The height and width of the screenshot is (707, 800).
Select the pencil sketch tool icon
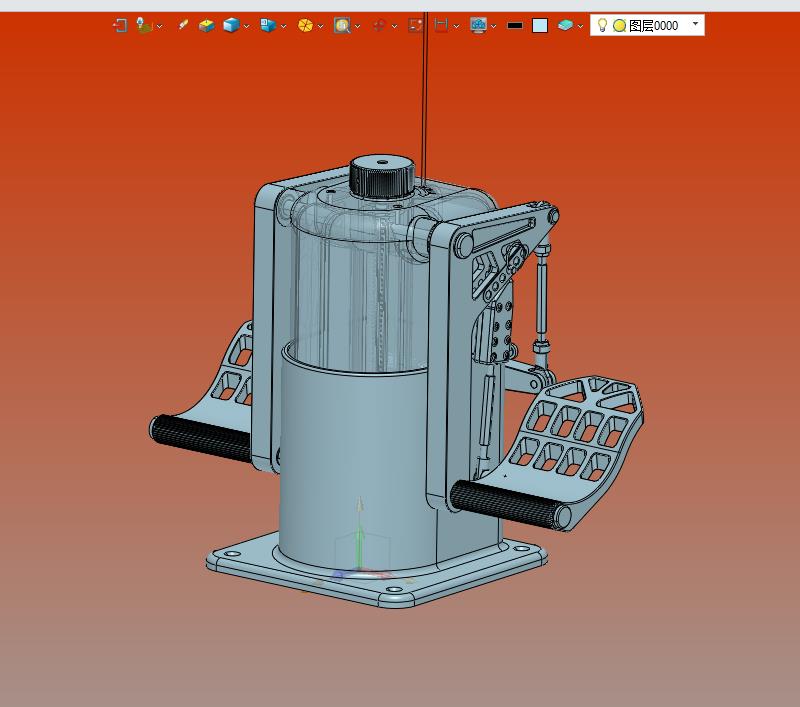183,25
